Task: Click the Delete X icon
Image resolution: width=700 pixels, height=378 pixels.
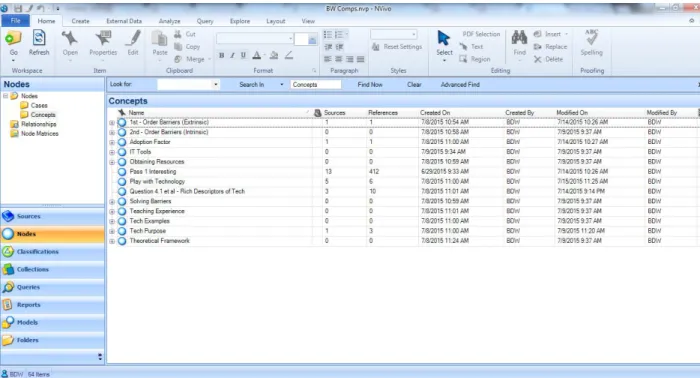Action: (x=538, y=59)
